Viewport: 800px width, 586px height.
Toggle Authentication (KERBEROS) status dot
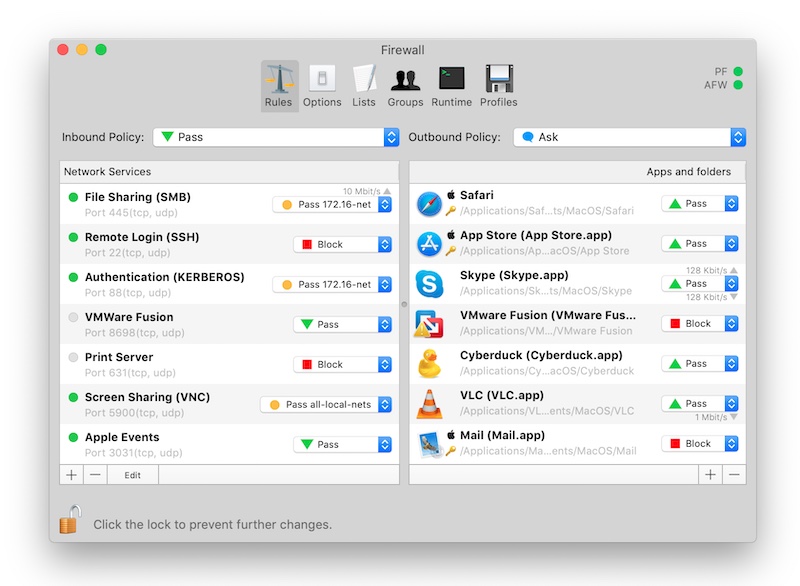coord(73,277)
